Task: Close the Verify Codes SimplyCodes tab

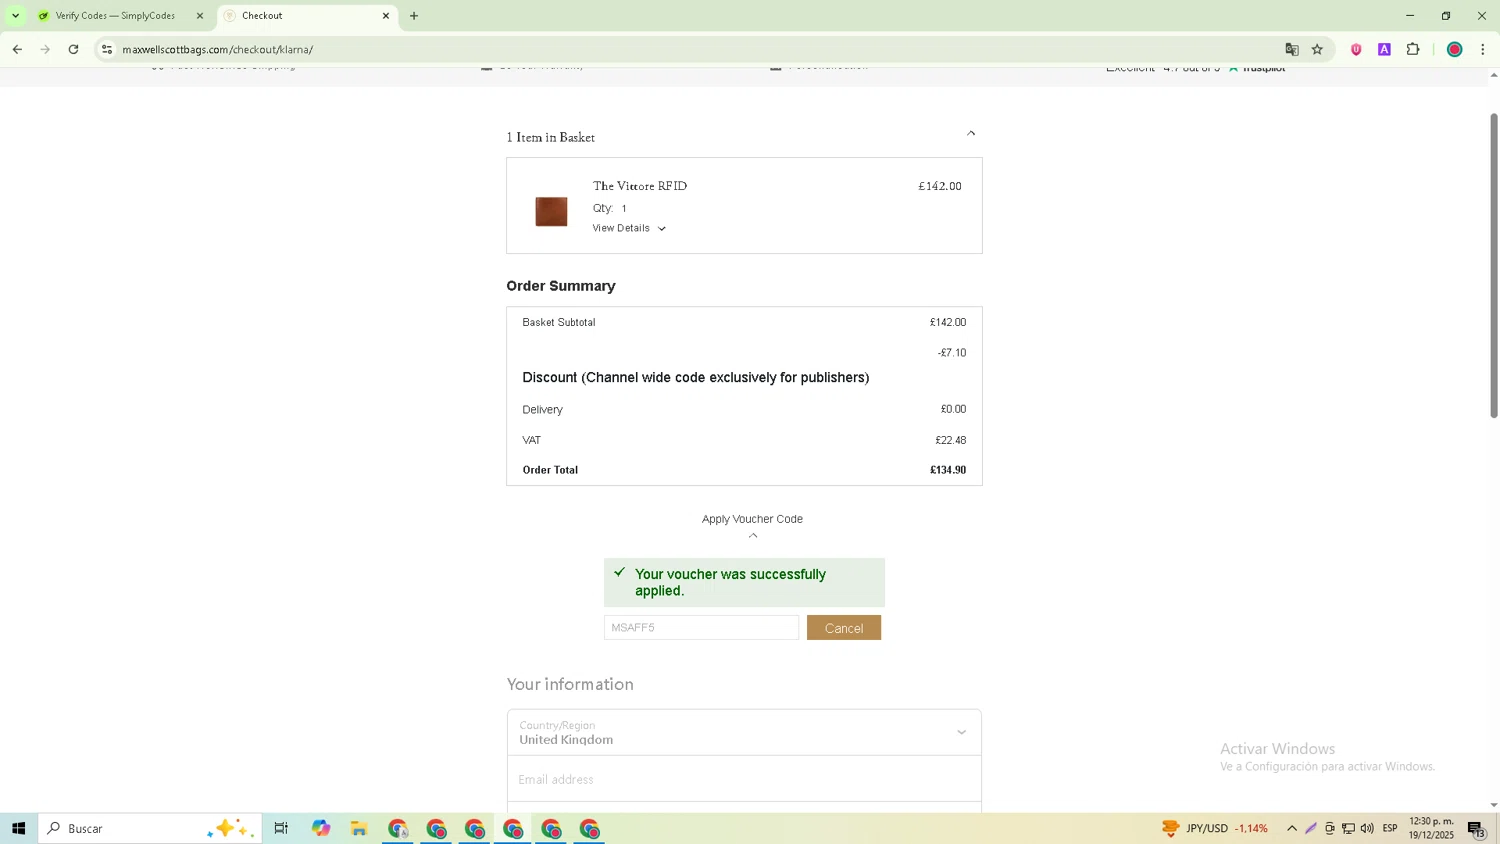Action: coord(199,16)
